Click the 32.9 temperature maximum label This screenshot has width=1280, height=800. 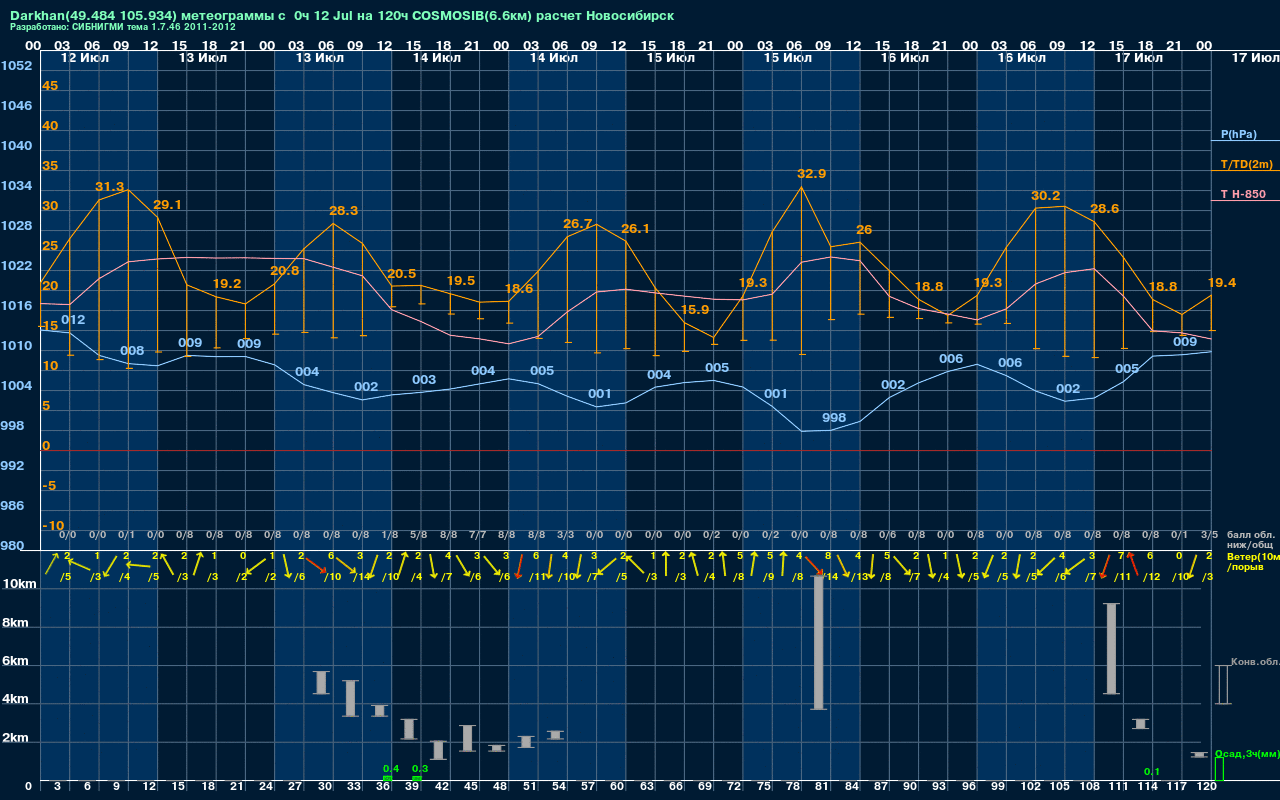tap(812, 173)
